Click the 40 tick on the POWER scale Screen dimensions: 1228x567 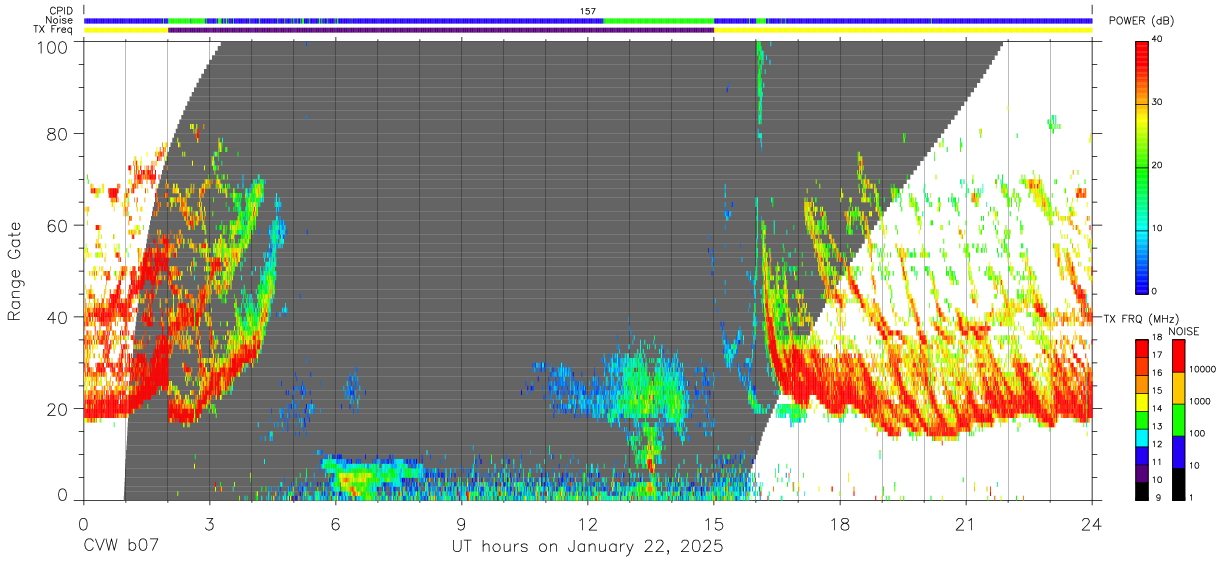[1158, 40]
